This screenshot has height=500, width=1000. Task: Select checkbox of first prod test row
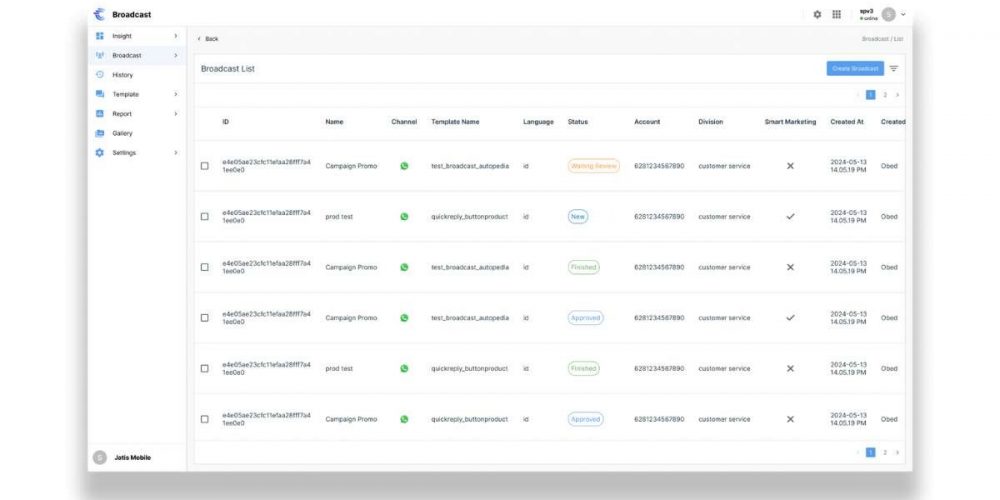coord(205,217)
